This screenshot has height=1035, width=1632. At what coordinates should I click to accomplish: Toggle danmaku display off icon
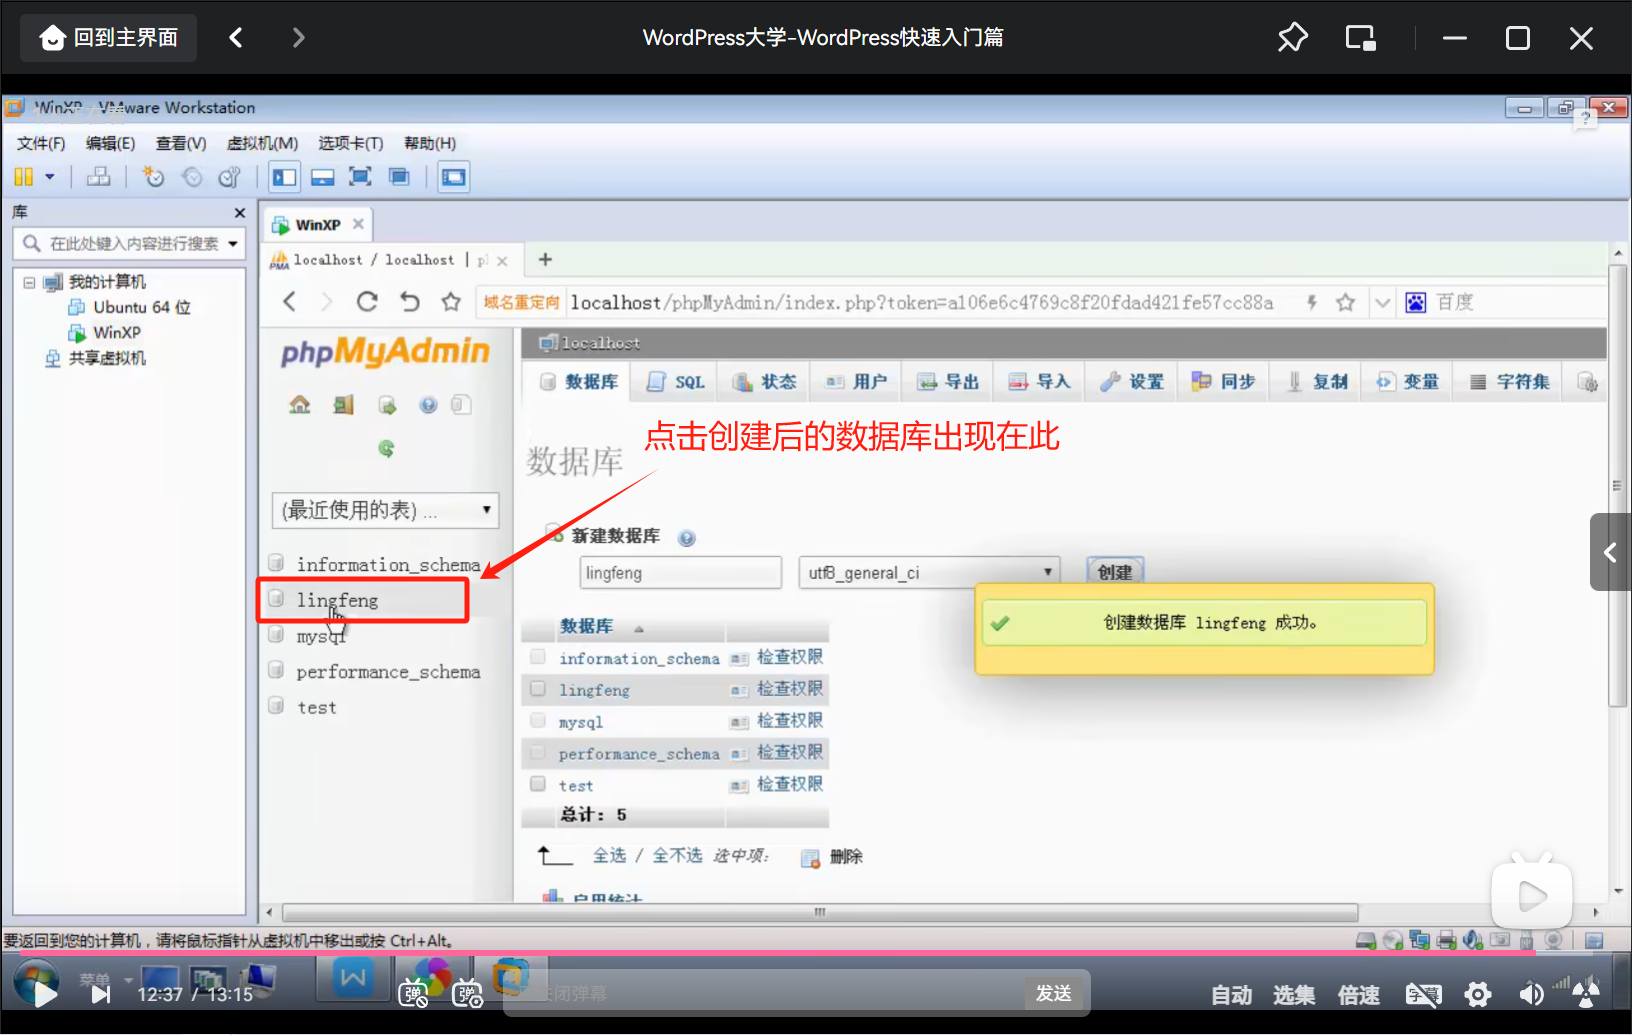(x=413, y=993)
